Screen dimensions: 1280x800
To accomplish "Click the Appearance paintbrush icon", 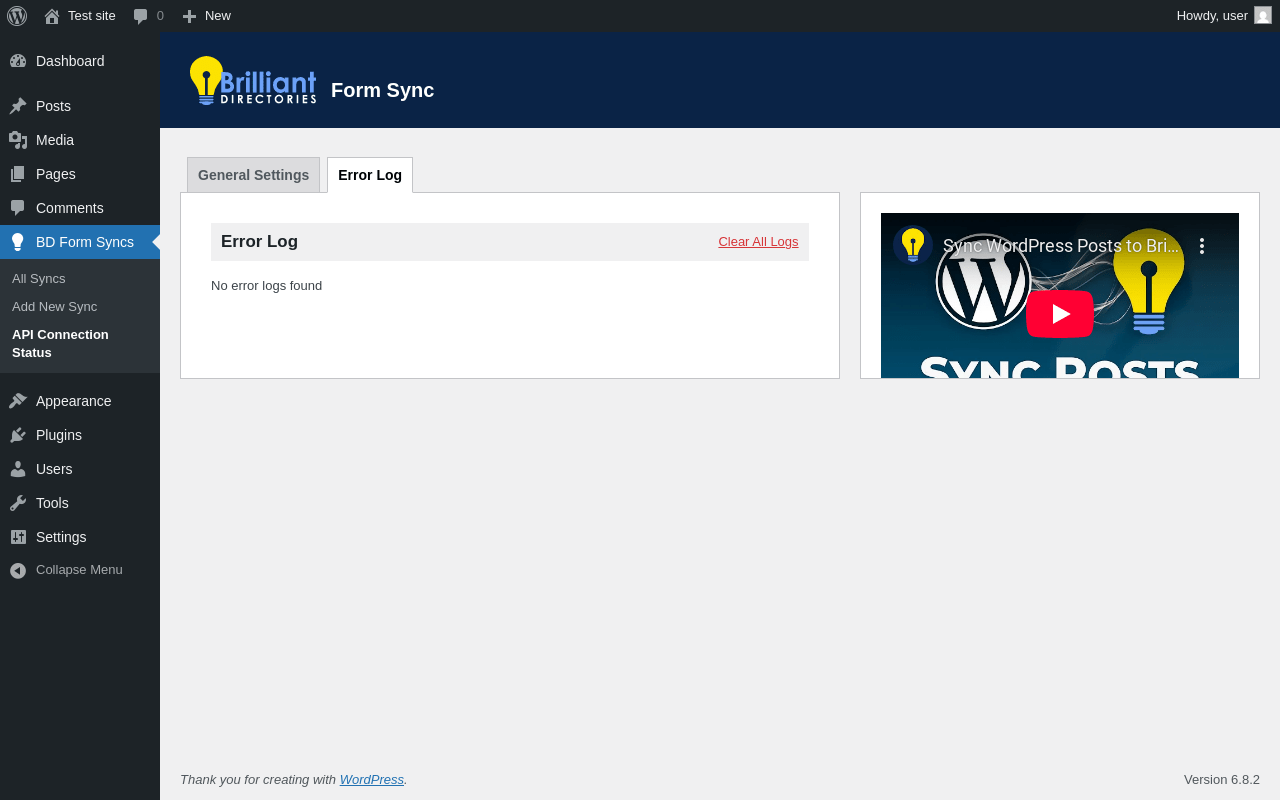I will coord(18,401).
